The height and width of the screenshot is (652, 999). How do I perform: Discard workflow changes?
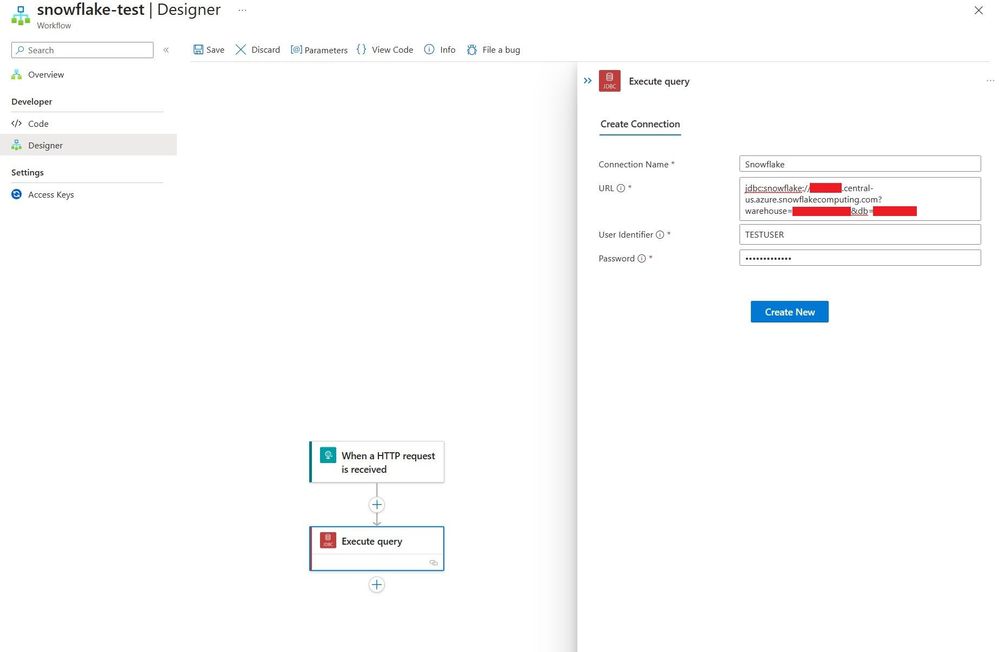click(258, 50)
